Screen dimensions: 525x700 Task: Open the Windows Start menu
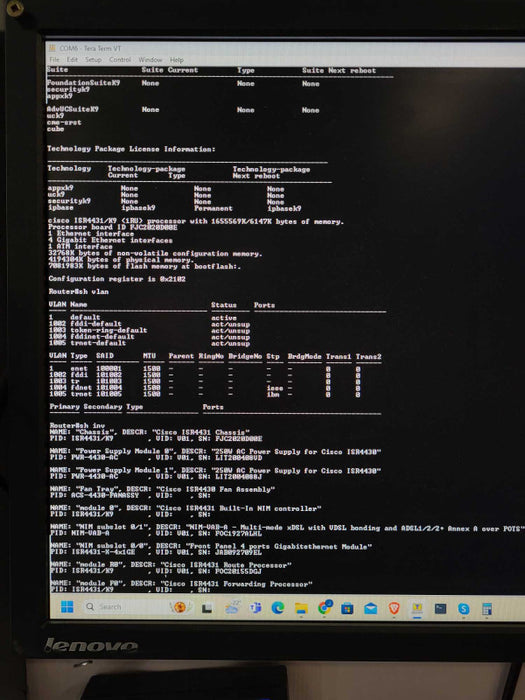(67, 606)
